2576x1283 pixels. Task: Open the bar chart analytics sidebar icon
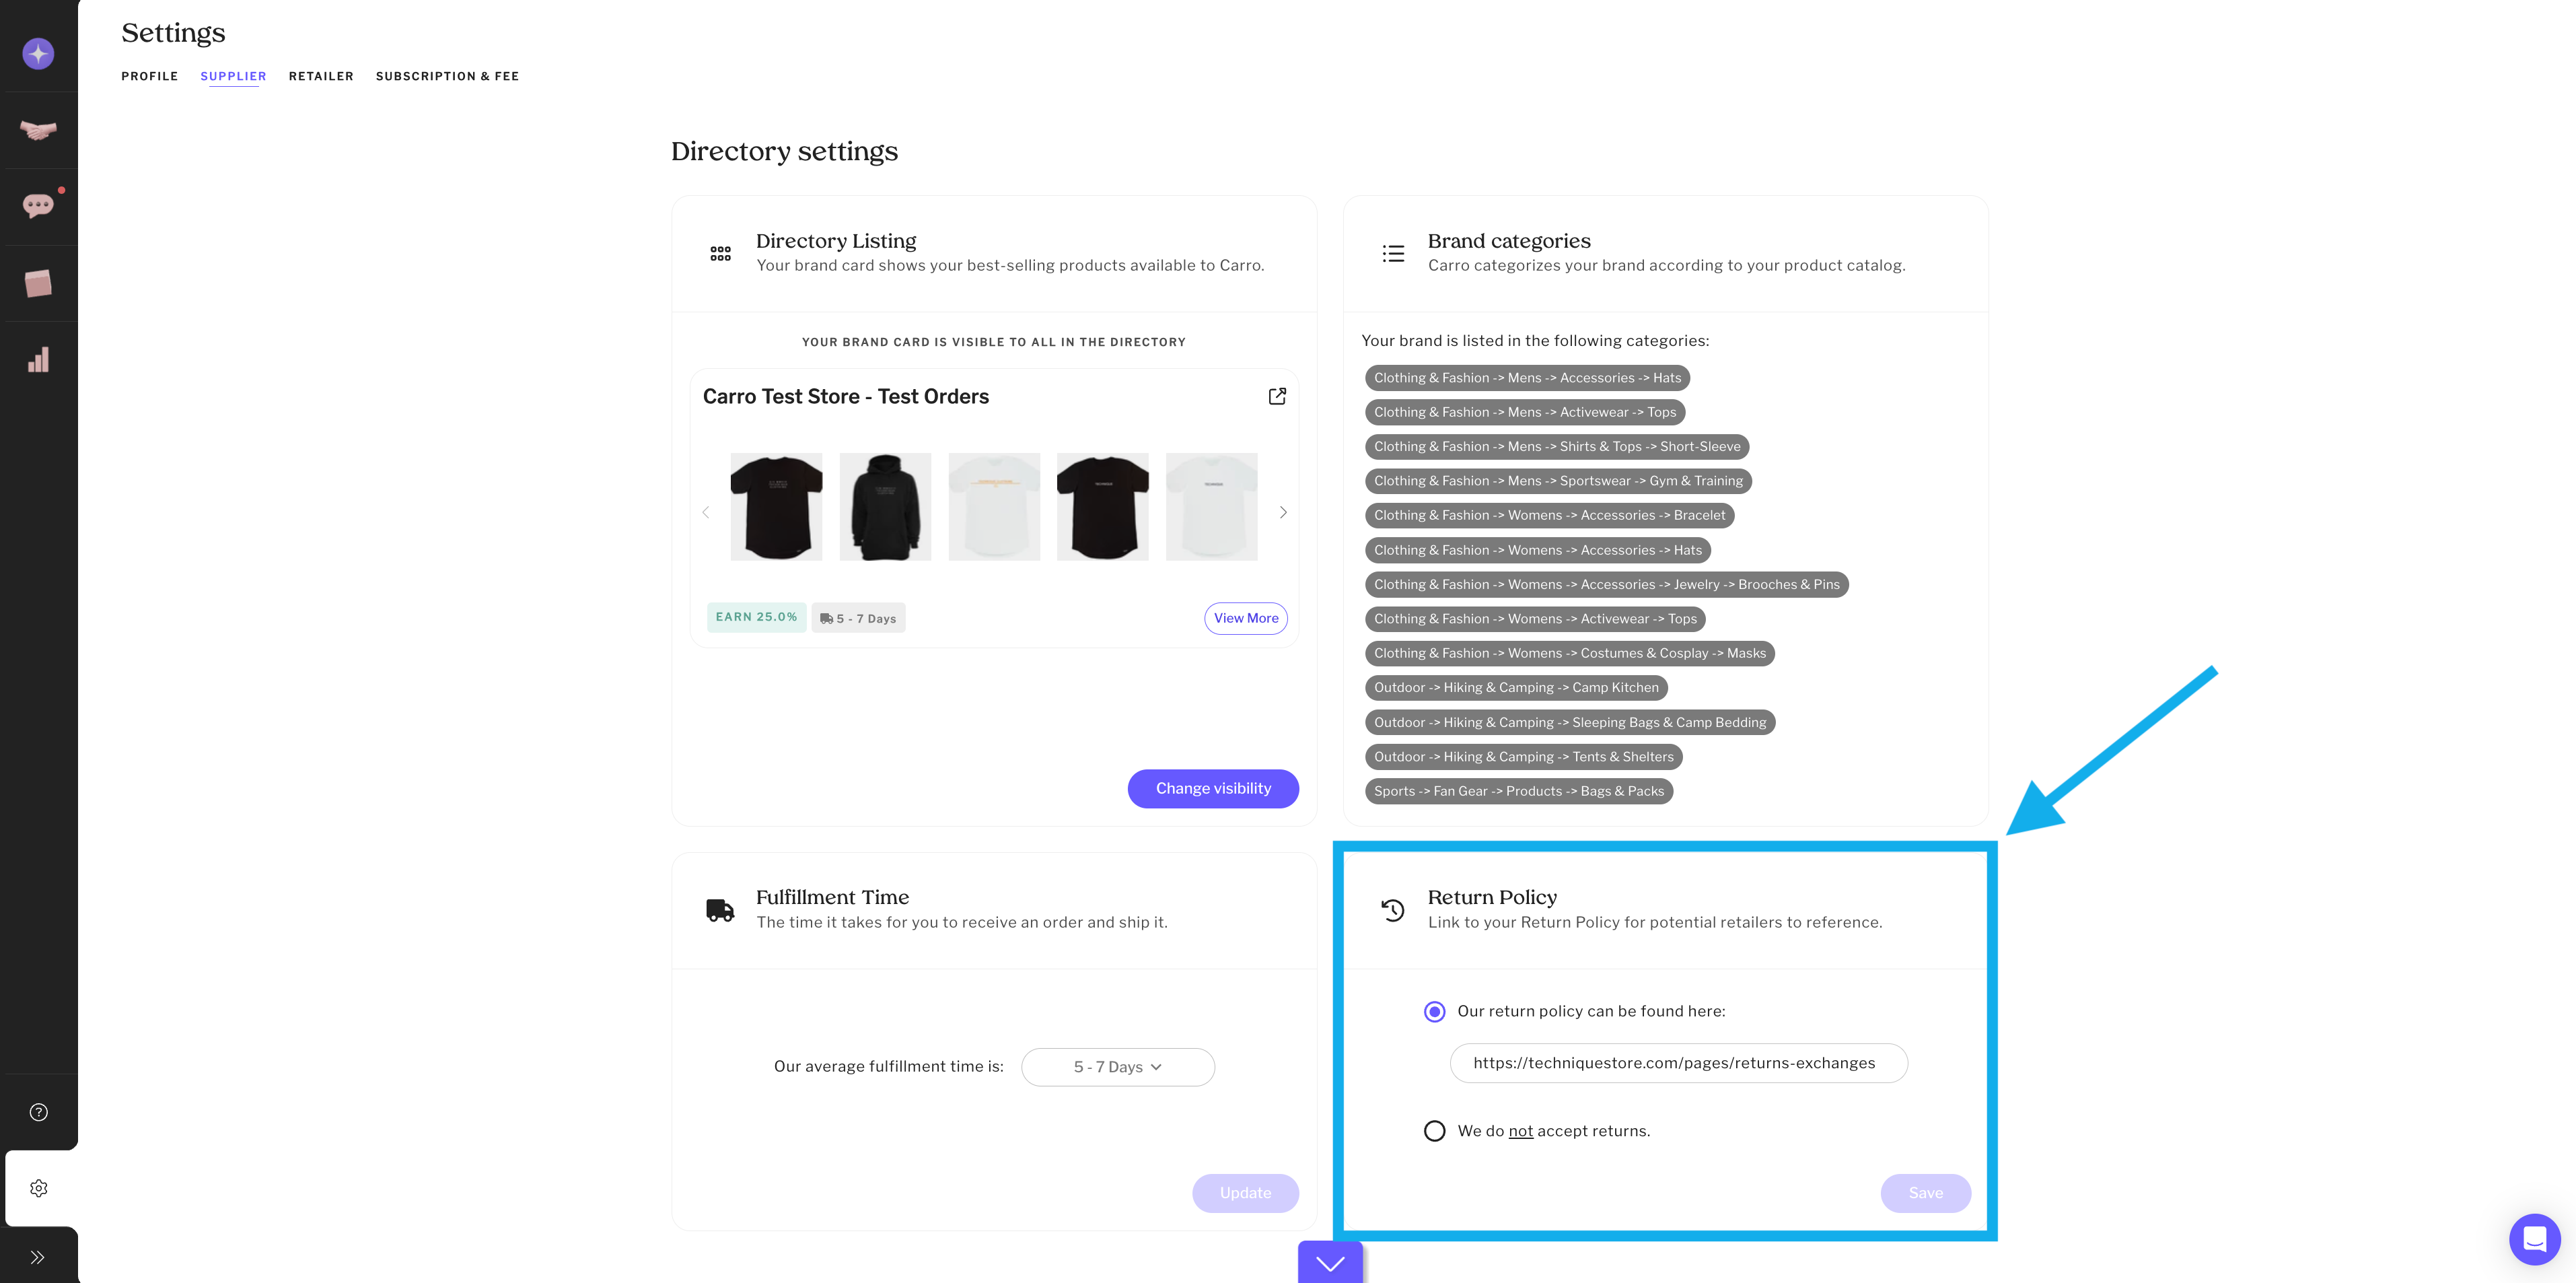[x=38, y=360]
